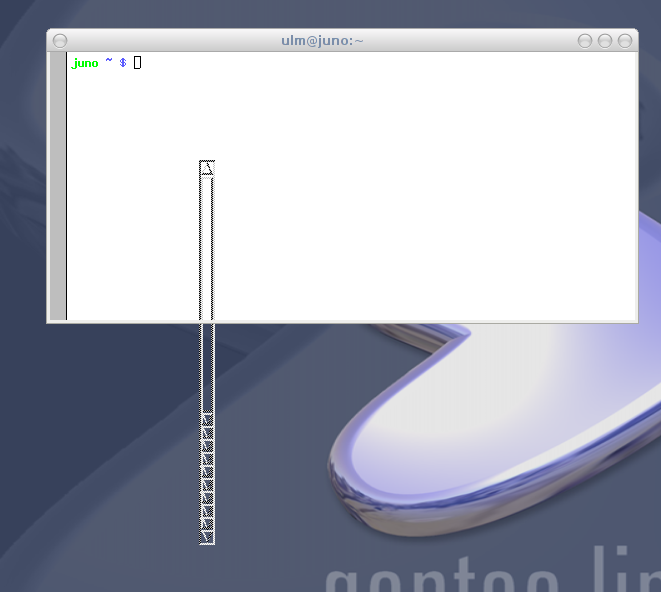Close the ulm@juno terminal window
The height and width of the screenshot is (592, 661).
coord(625,41)
